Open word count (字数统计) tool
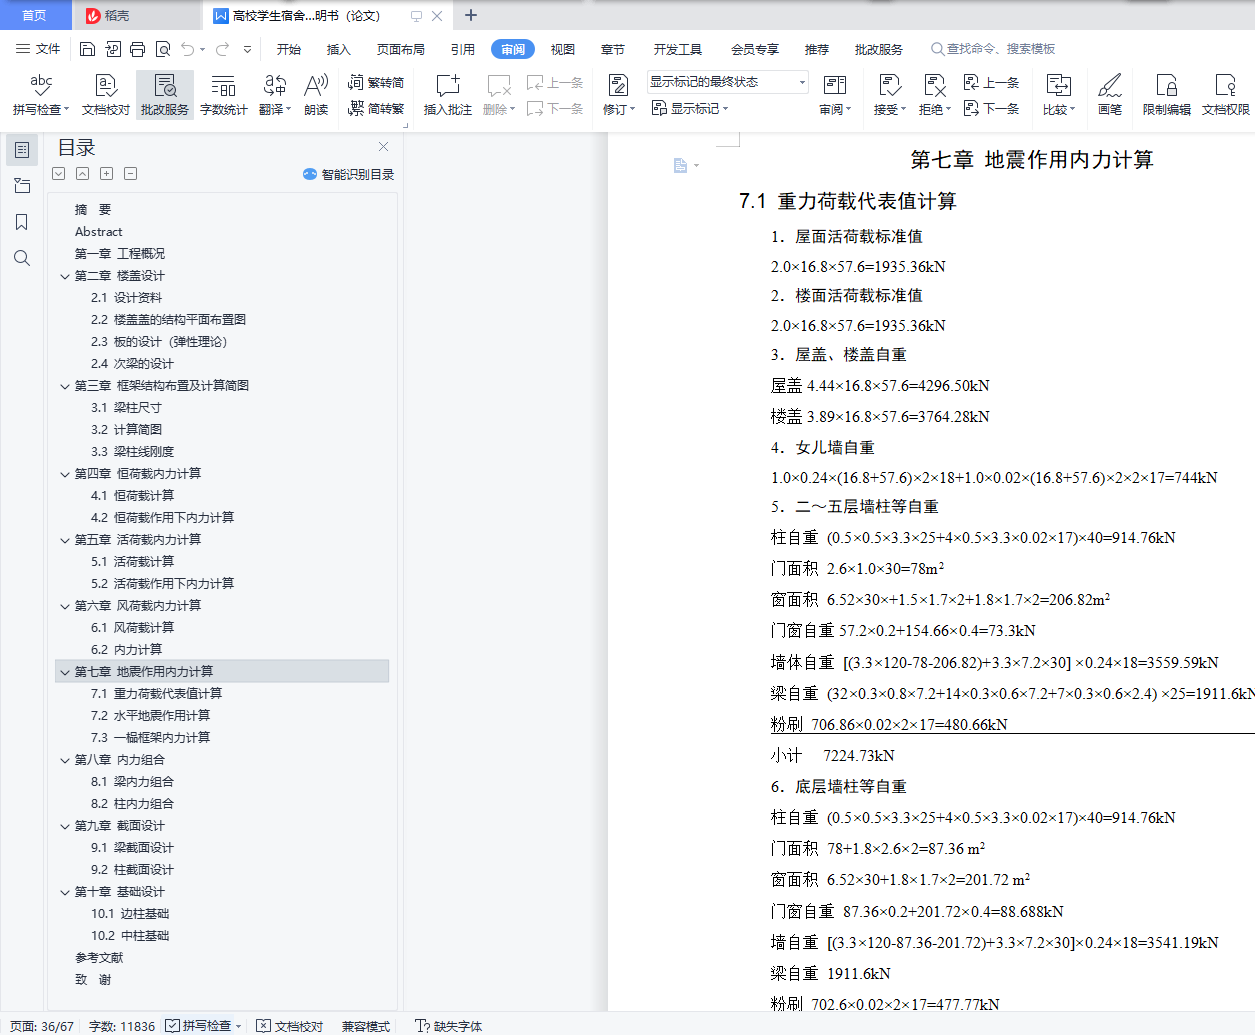 click(x=223, y=95)
